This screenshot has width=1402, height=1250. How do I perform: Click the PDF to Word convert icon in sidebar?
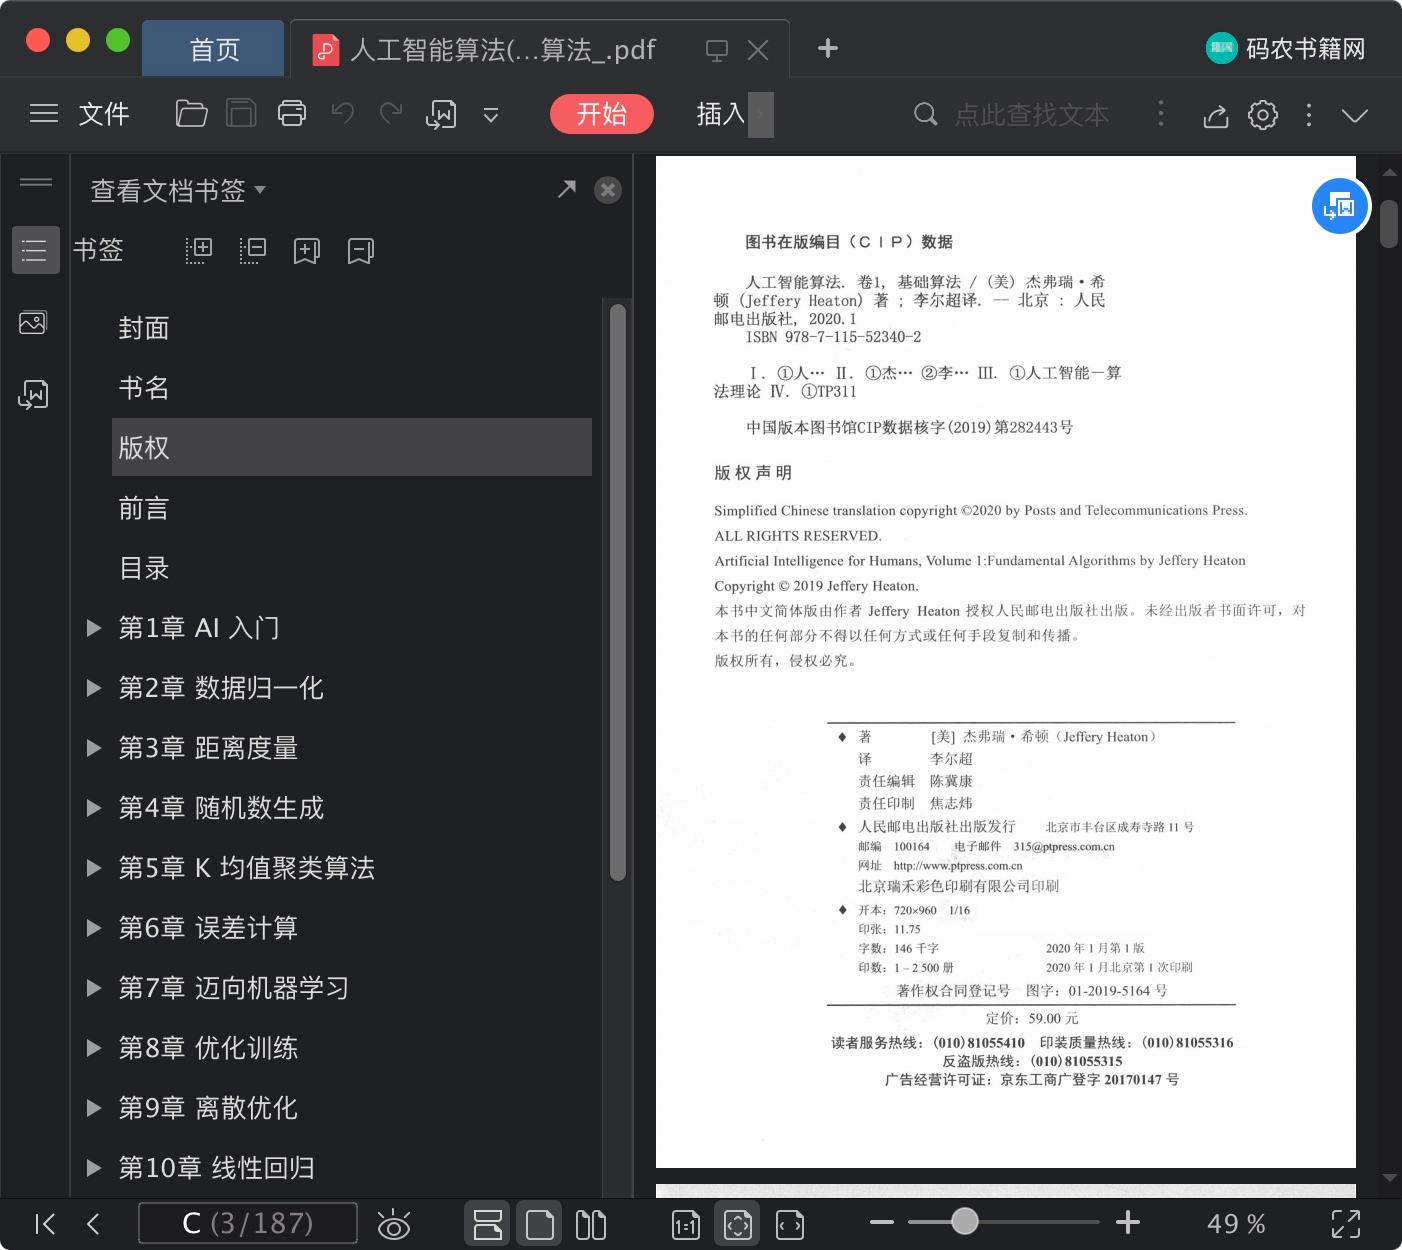(34, 394)
